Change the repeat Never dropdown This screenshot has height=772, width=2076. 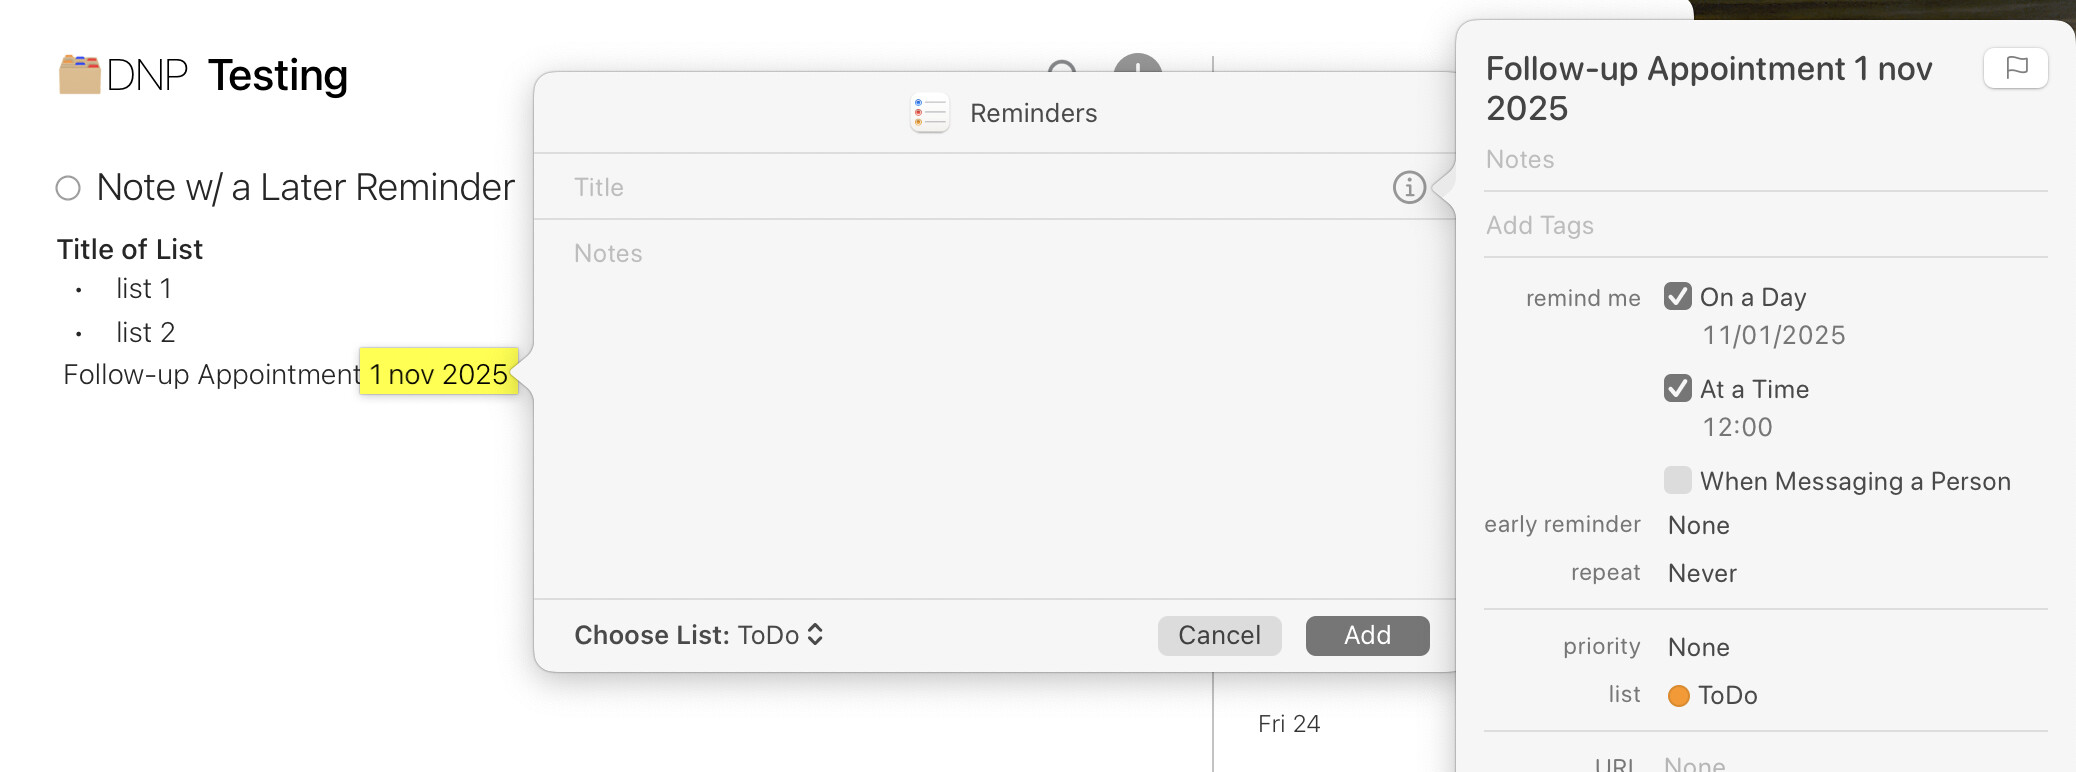1702,574
